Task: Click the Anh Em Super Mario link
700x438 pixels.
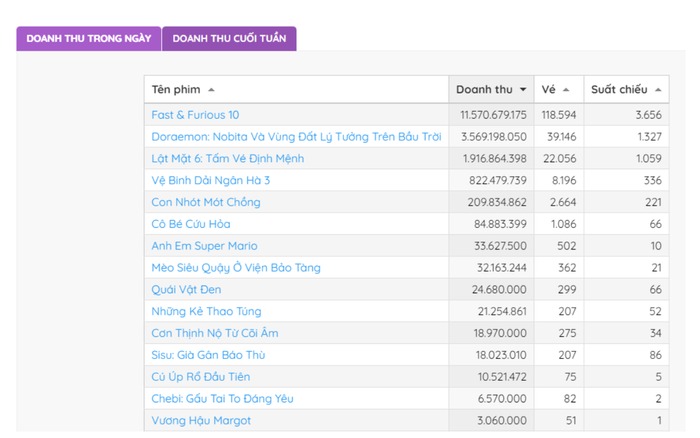Action: coord(204,246)
